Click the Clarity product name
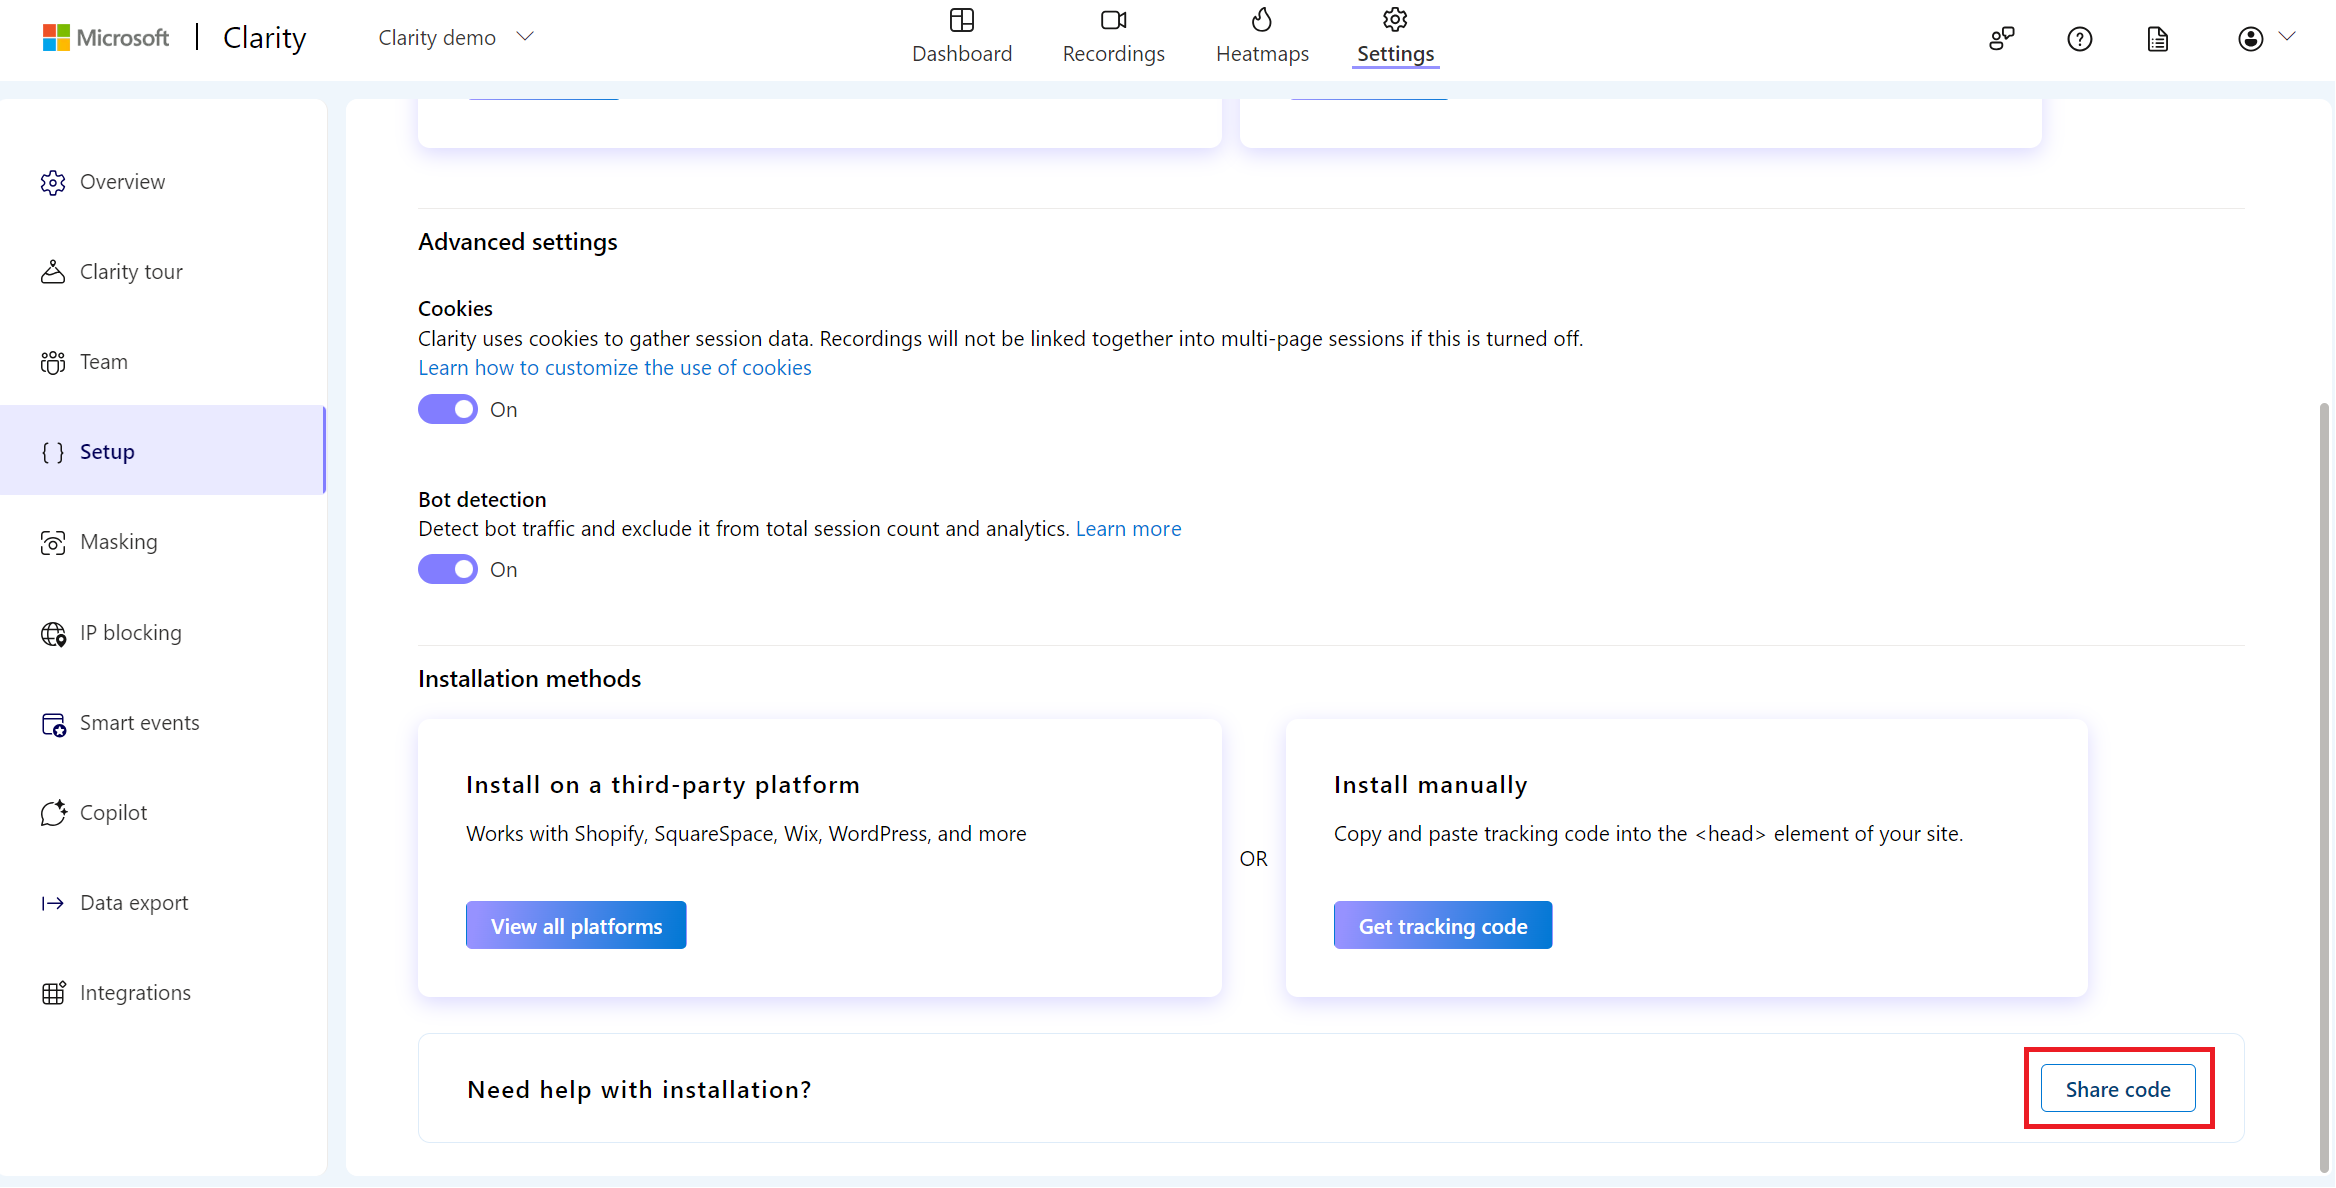 [x=264, y=38]
